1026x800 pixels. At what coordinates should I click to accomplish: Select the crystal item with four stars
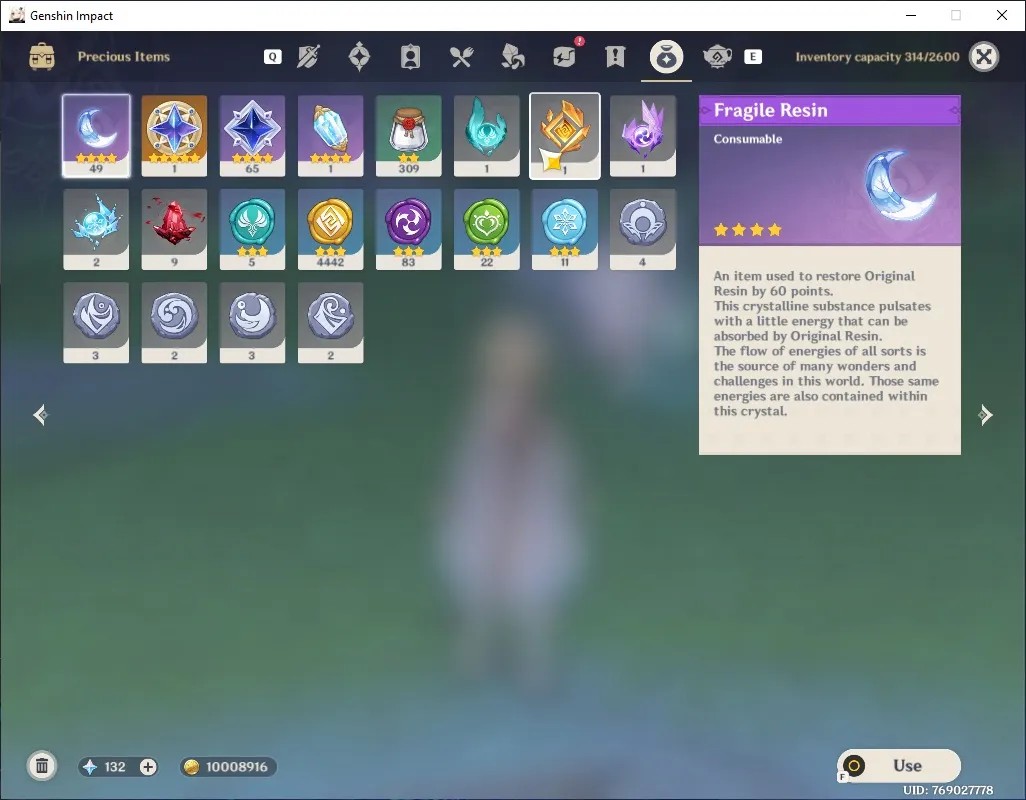click(x=330, y=135)
